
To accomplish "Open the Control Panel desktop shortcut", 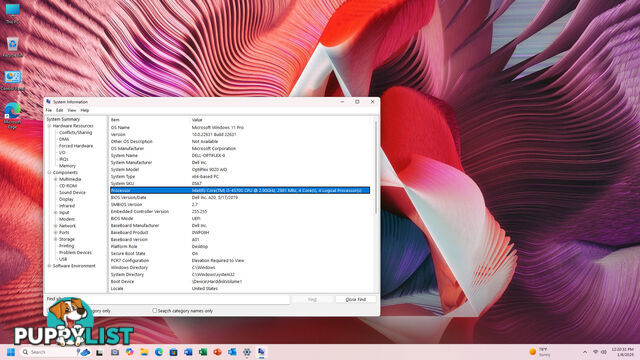I will [x=13, y=80].
